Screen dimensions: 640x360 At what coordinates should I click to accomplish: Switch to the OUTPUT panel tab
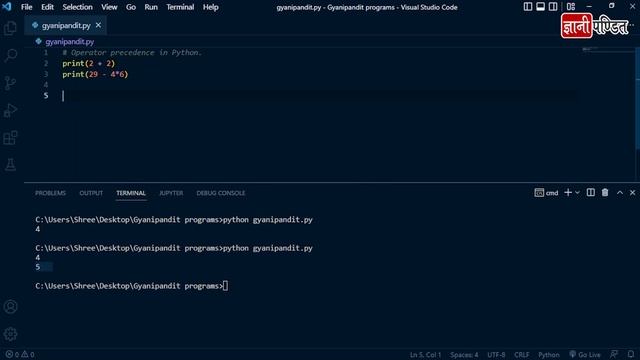pos(91,193)
